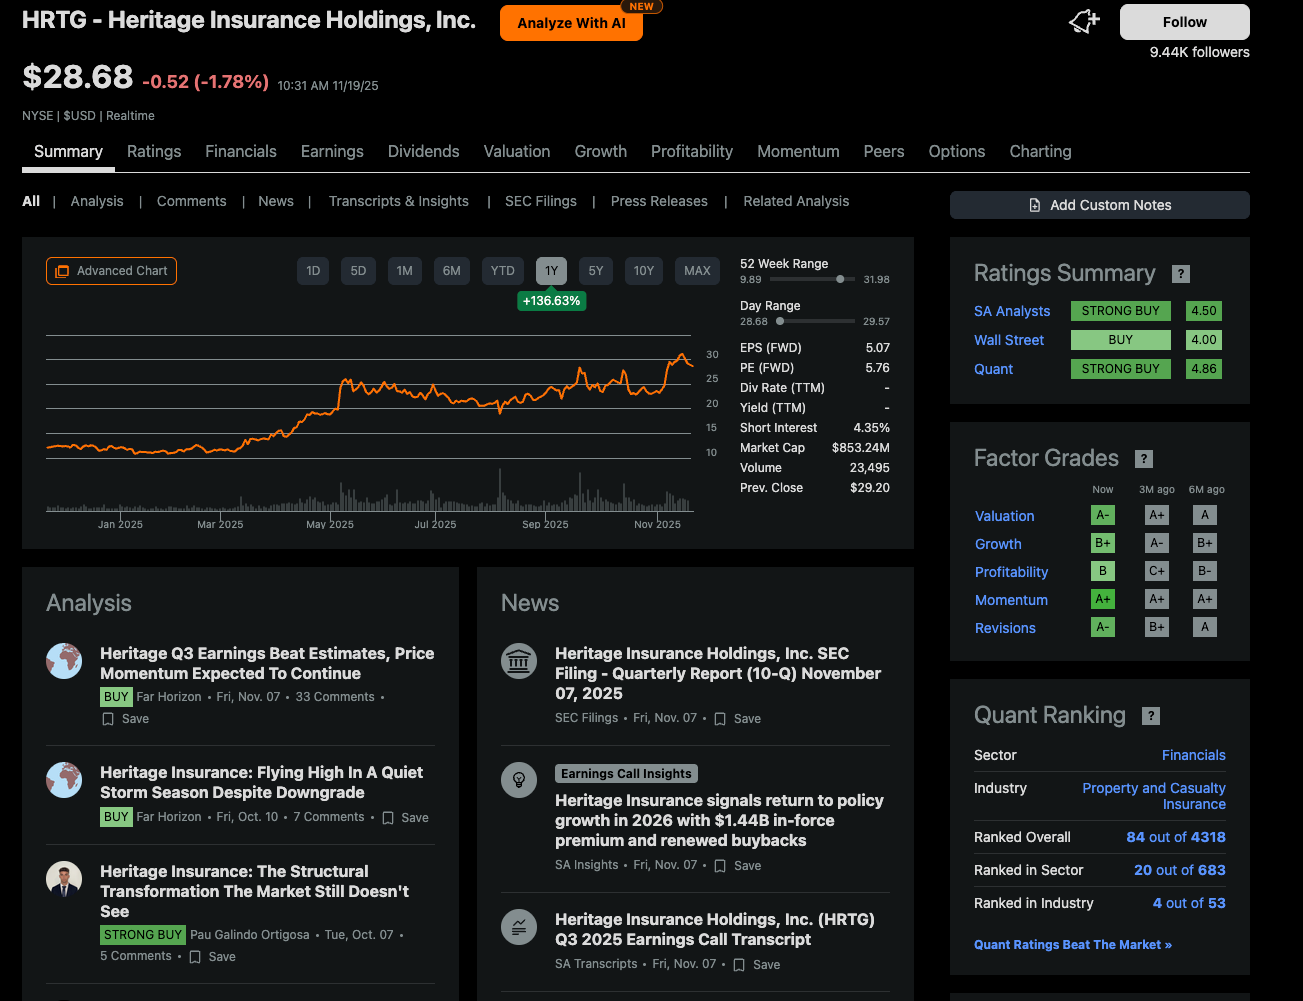1303x1001 pixels.
Task: Click the Far Horizon avatar on Flying High article
Action: [x=64, y=780]
